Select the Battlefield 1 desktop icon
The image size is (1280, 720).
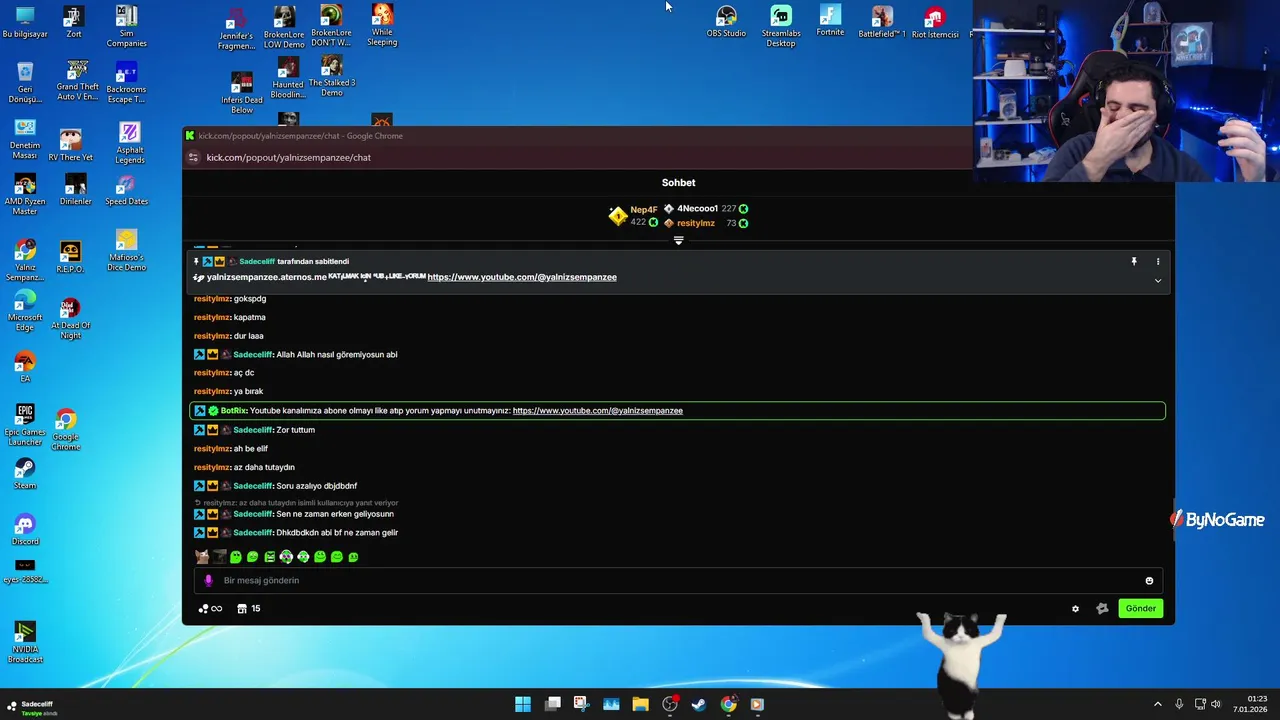(882, 22)
